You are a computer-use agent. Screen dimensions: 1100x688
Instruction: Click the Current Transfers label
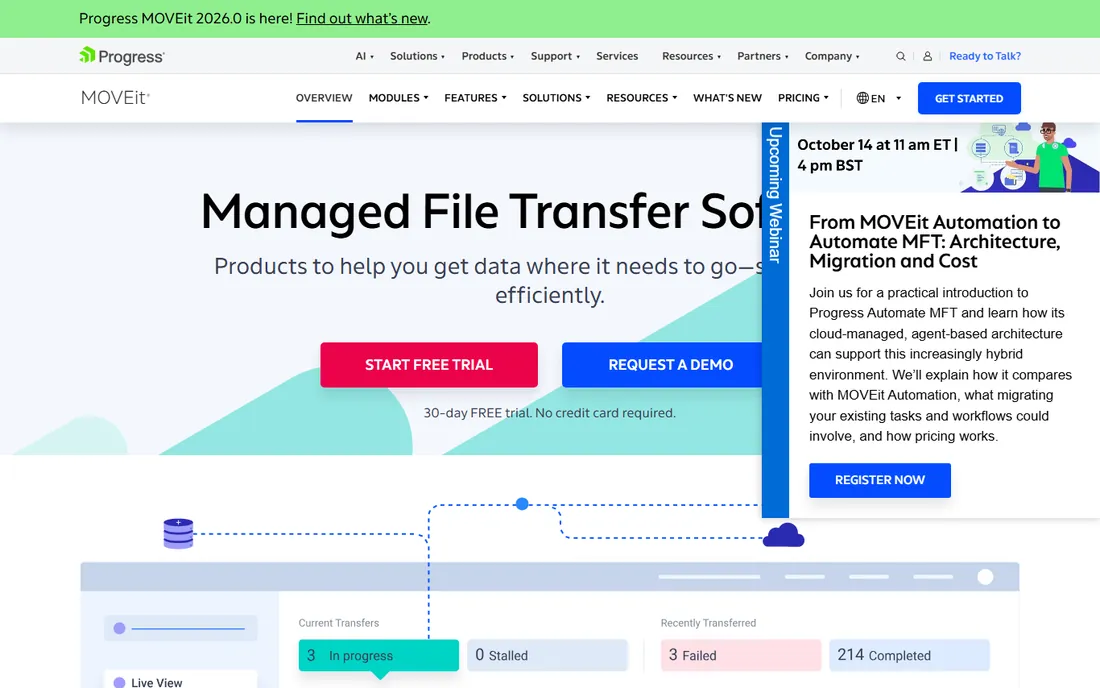339,623
